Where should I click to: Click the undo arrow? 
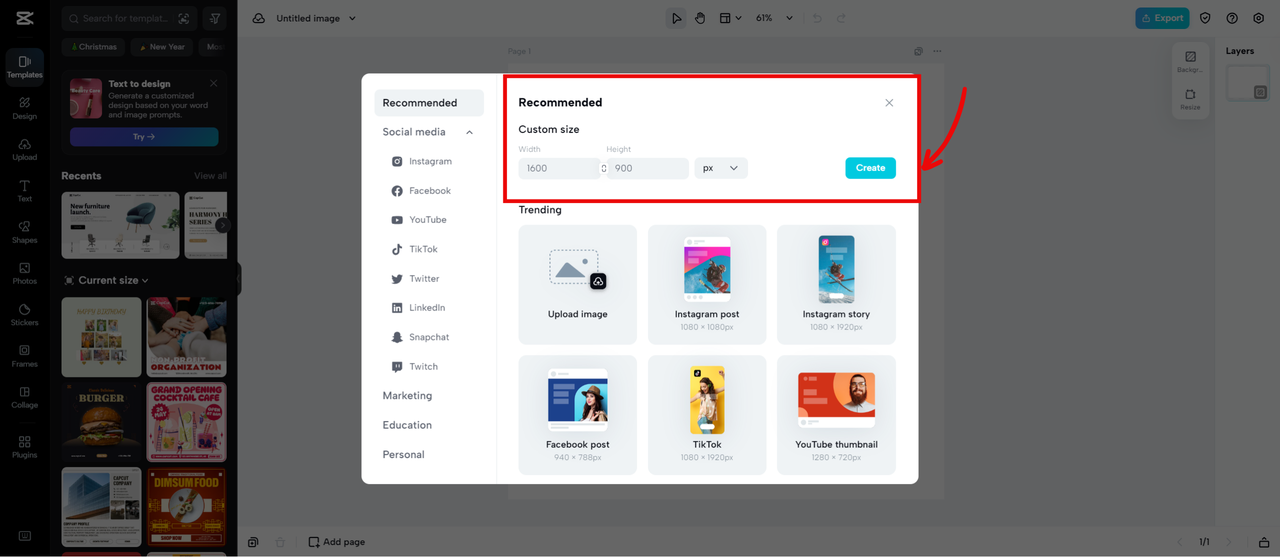pos(817,18)
